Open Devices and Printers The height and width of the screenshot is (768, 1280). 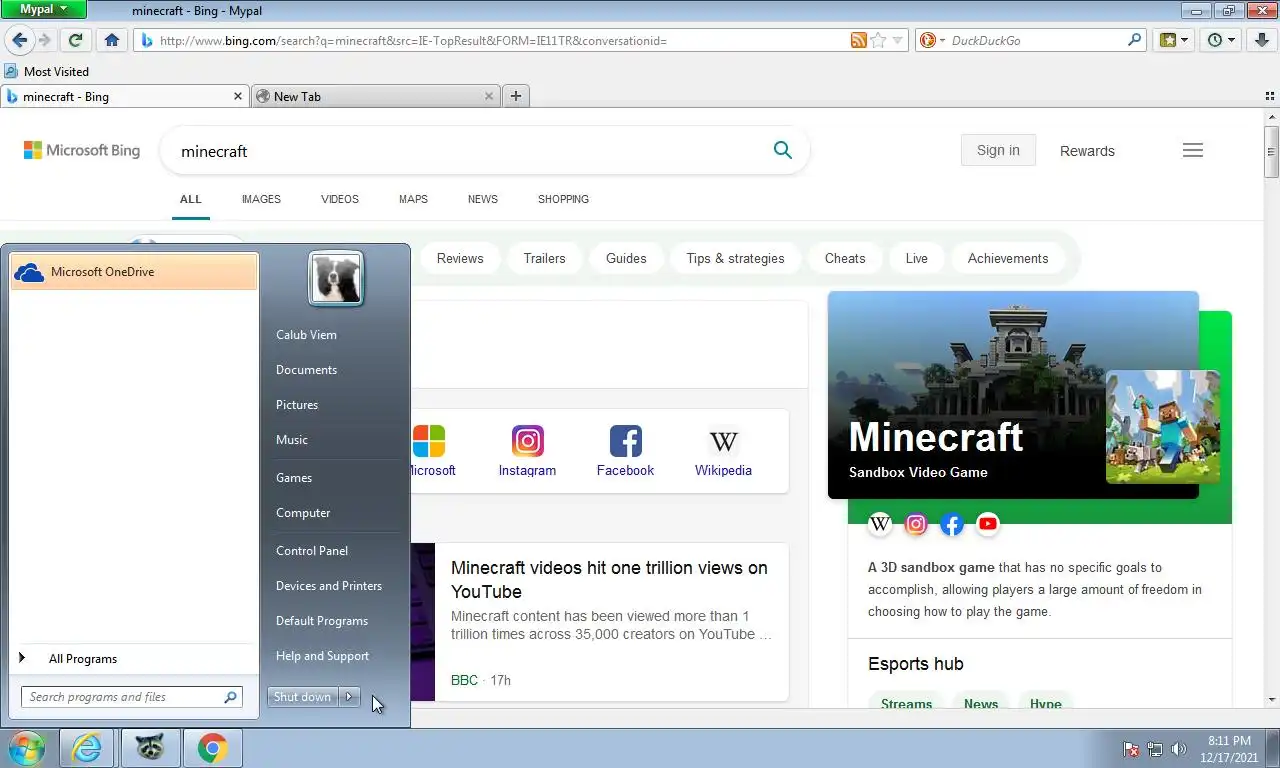point(329,586)
